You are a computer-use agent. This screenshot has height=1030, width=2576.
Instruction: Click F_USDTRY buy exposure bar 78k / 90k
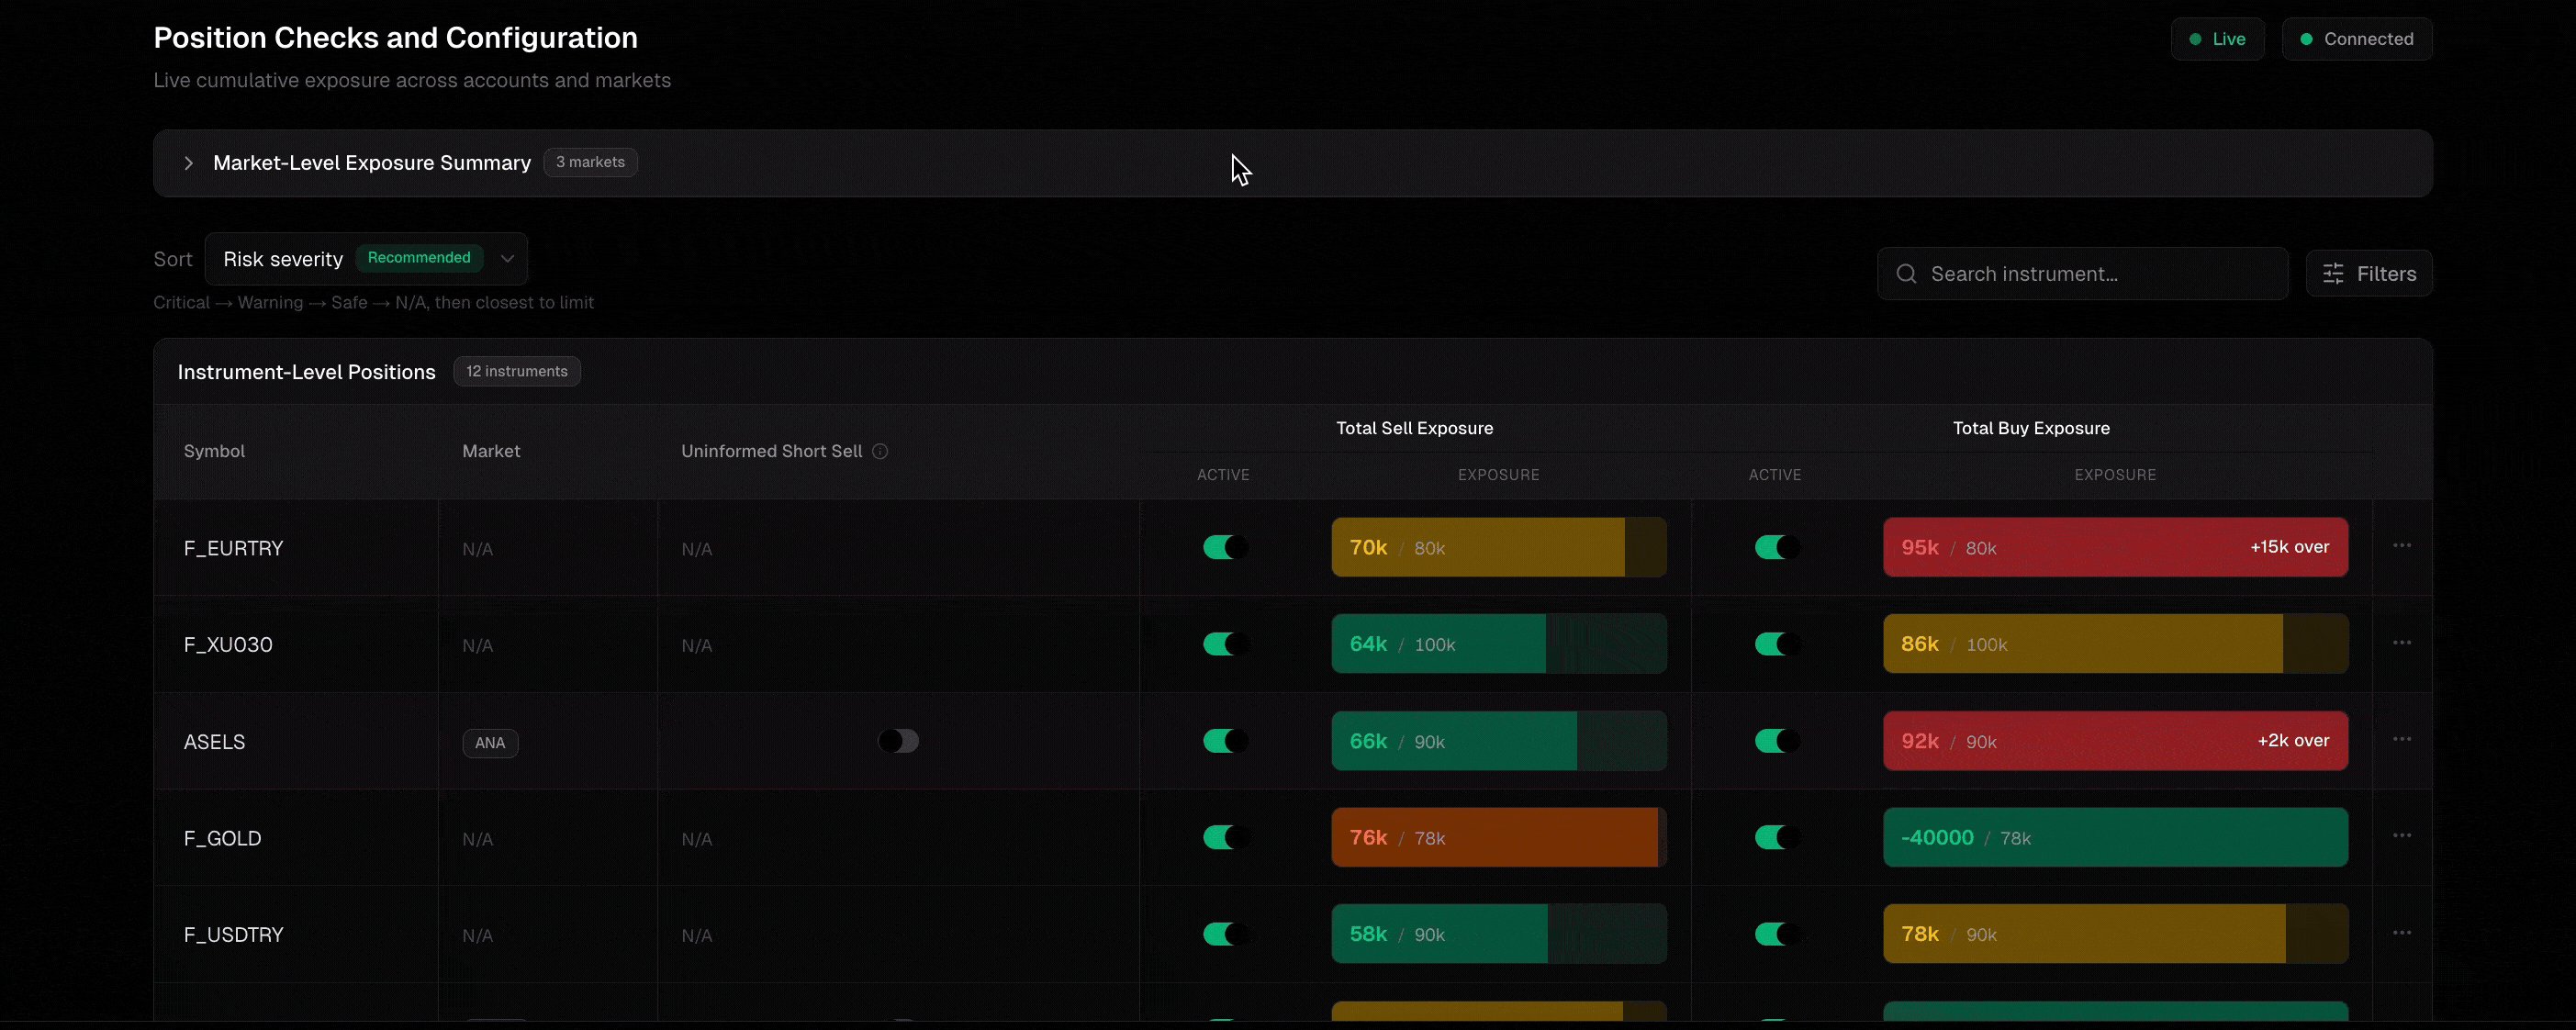coord(2115,934)
